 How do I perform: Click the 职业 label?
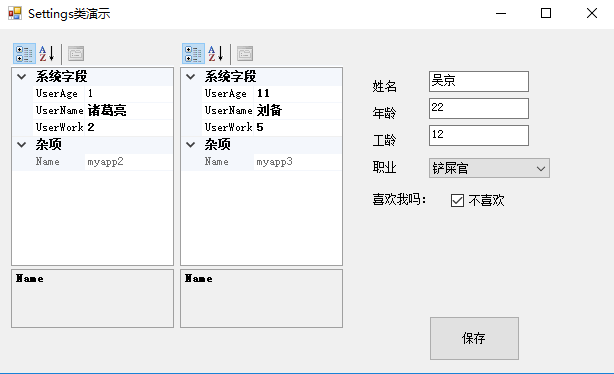[x=385, y=168]
